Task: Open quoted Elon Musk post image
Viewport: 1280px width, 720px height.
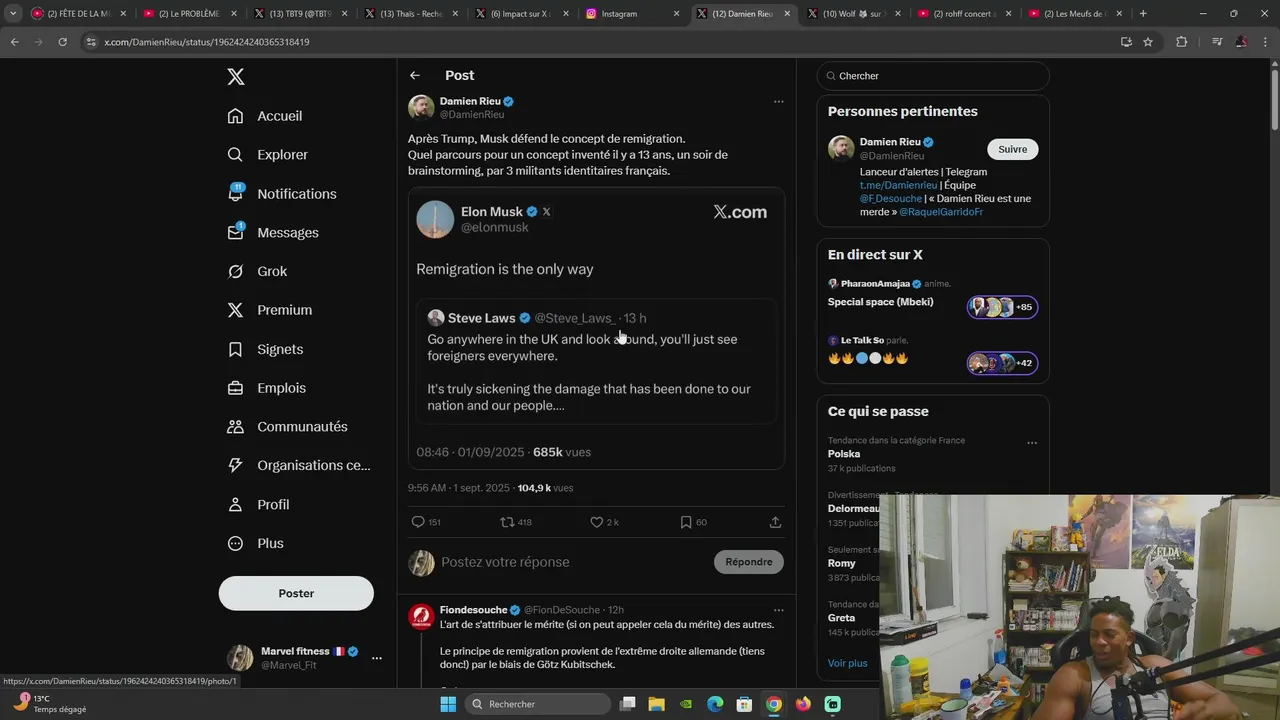Action: [x=596, y=329]
